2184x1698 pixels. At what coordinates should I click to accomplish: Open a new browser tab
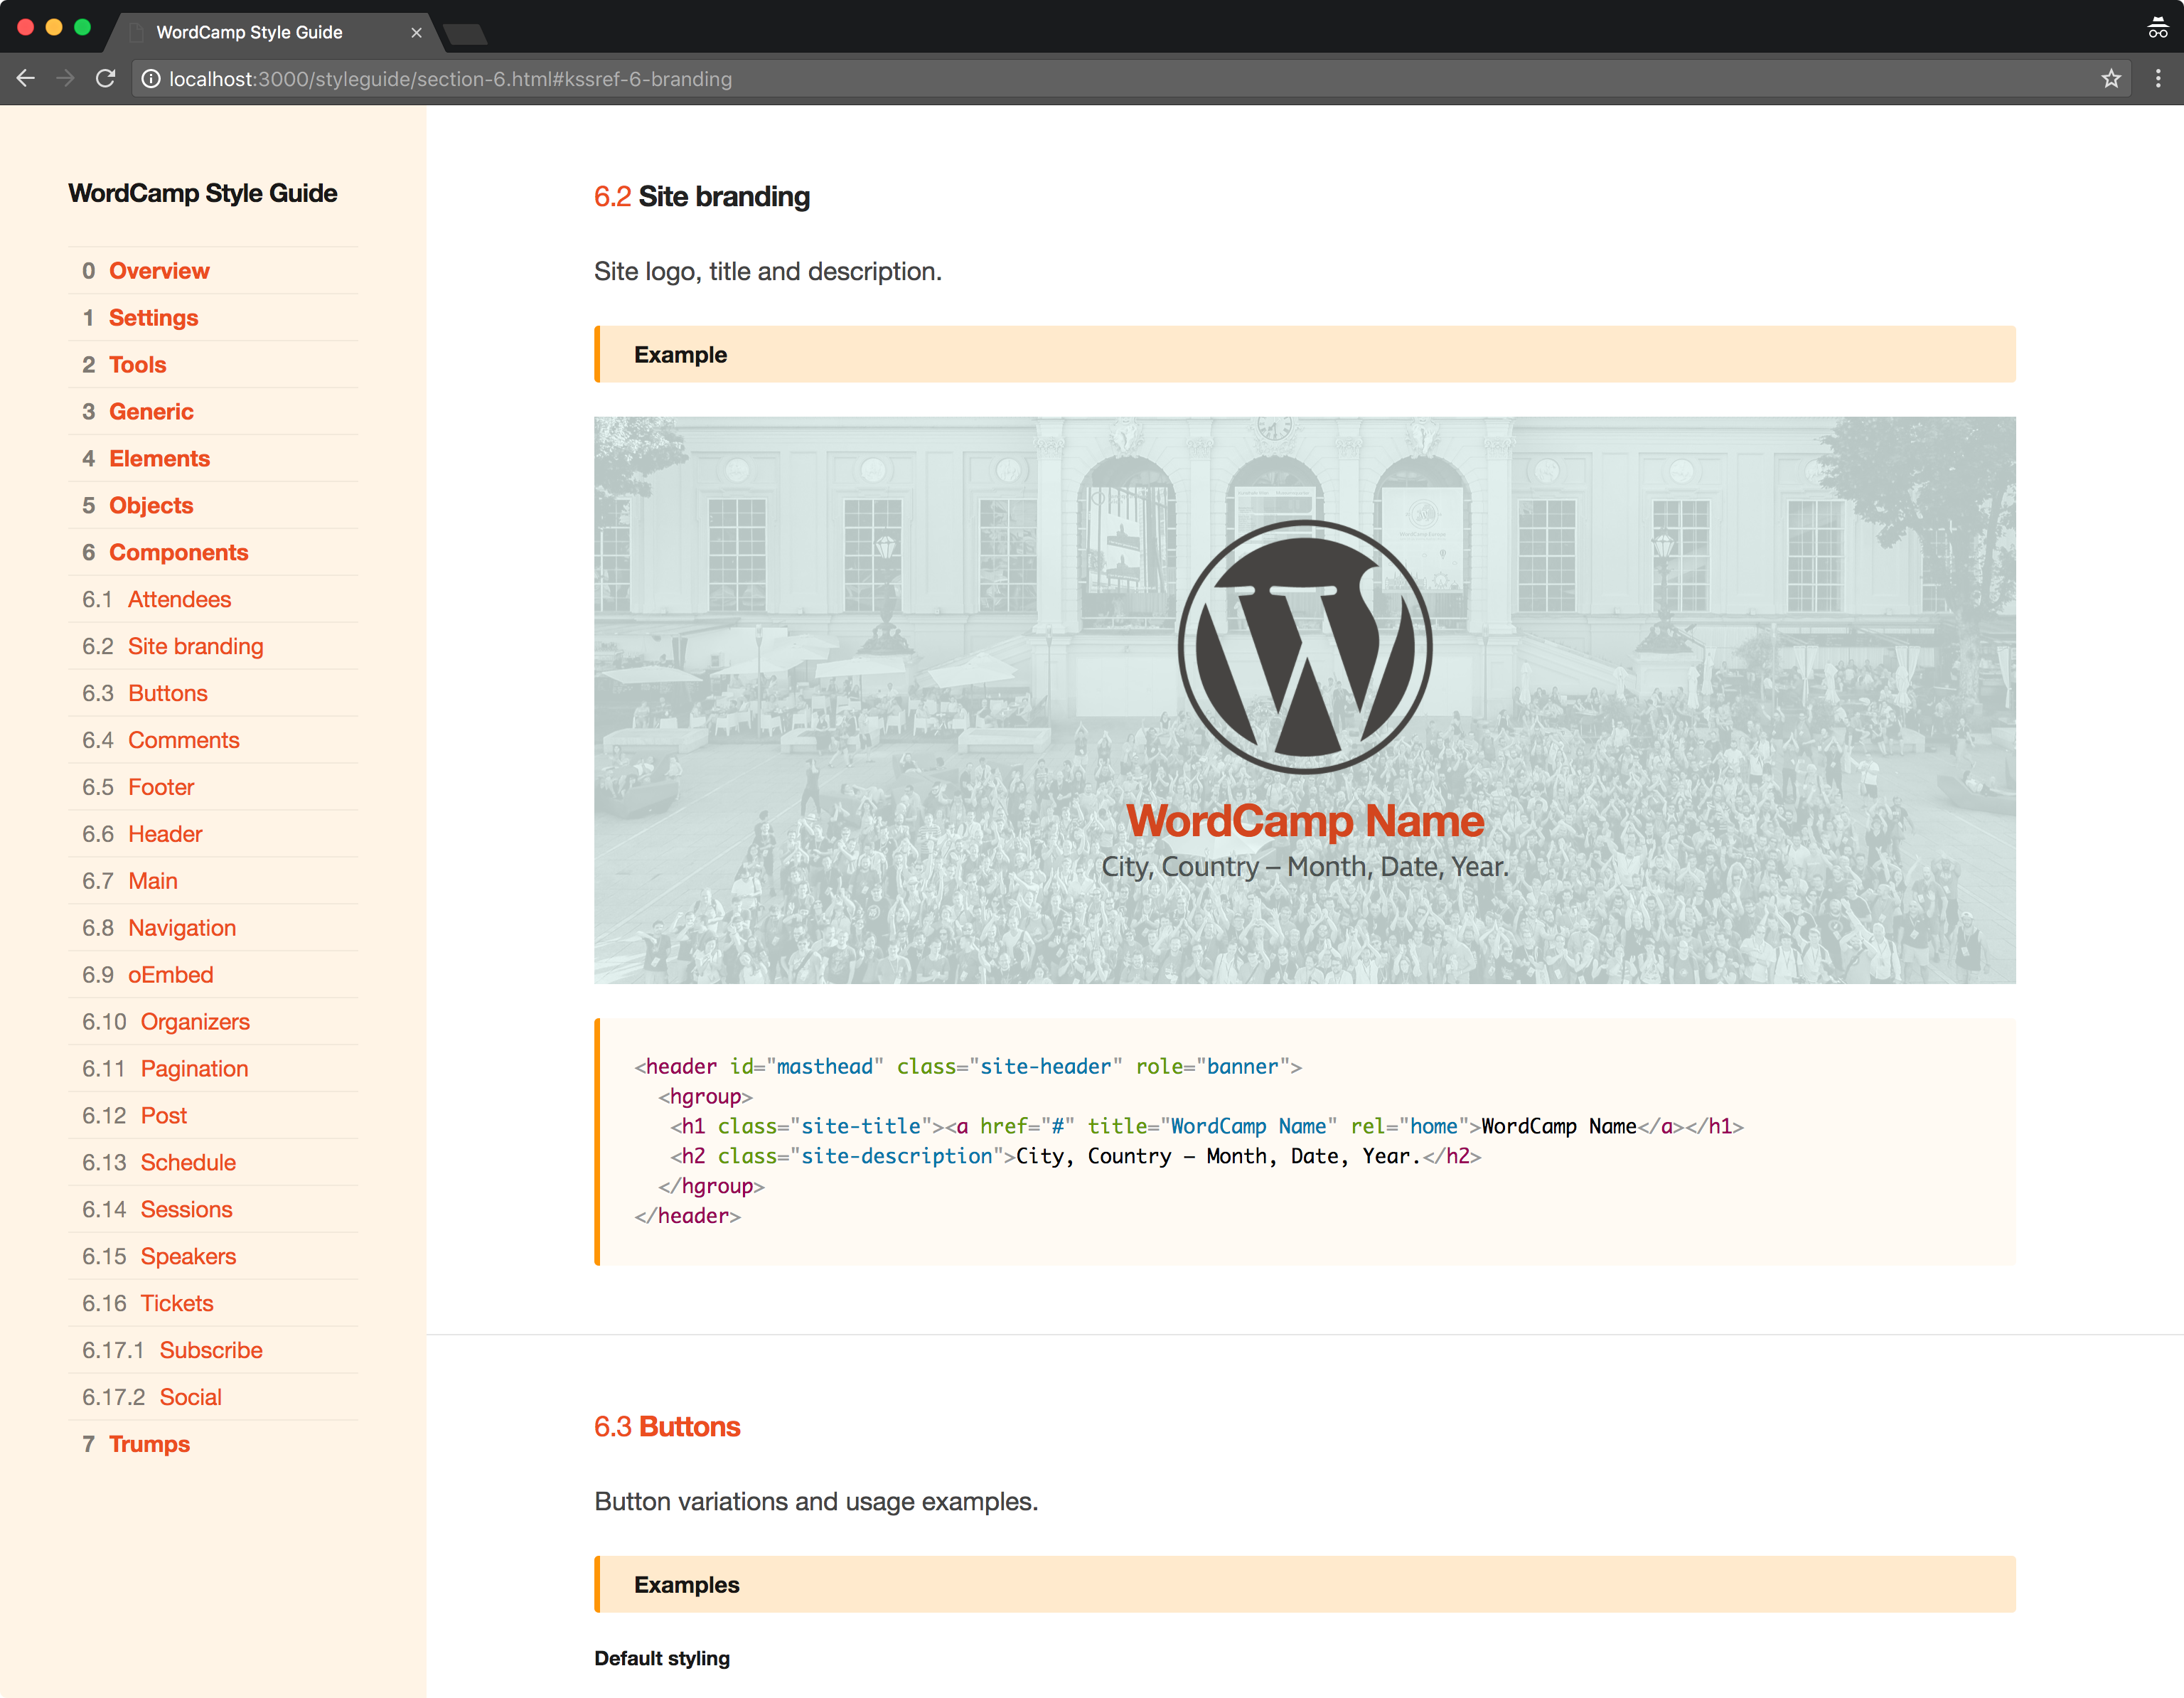point(465,34)
